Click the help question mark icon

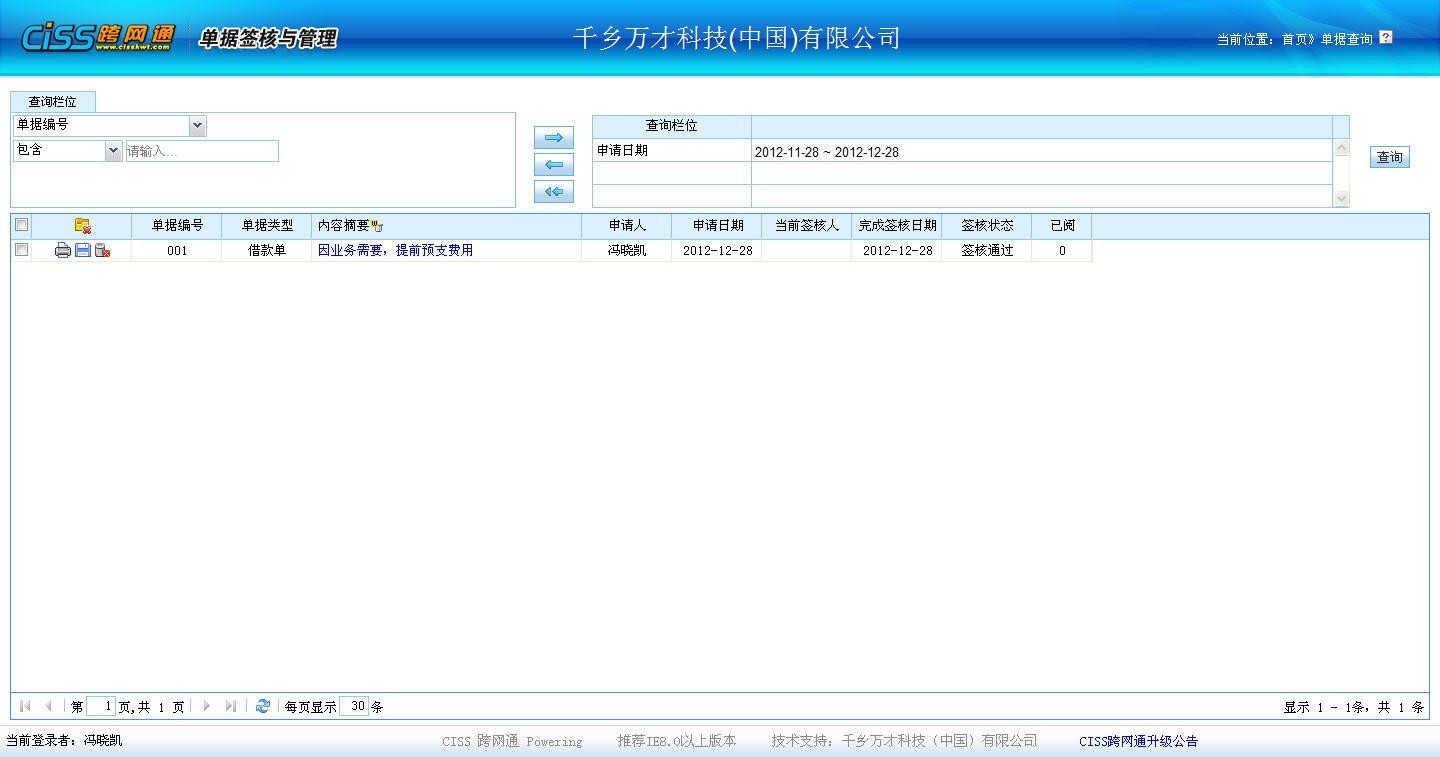(1385, 38)
